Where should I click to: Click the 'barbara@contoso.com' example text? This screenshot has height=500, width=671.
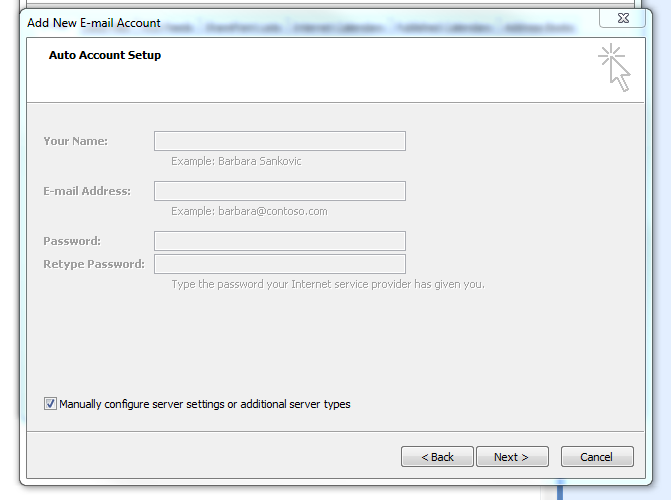[x=249, y=211]
